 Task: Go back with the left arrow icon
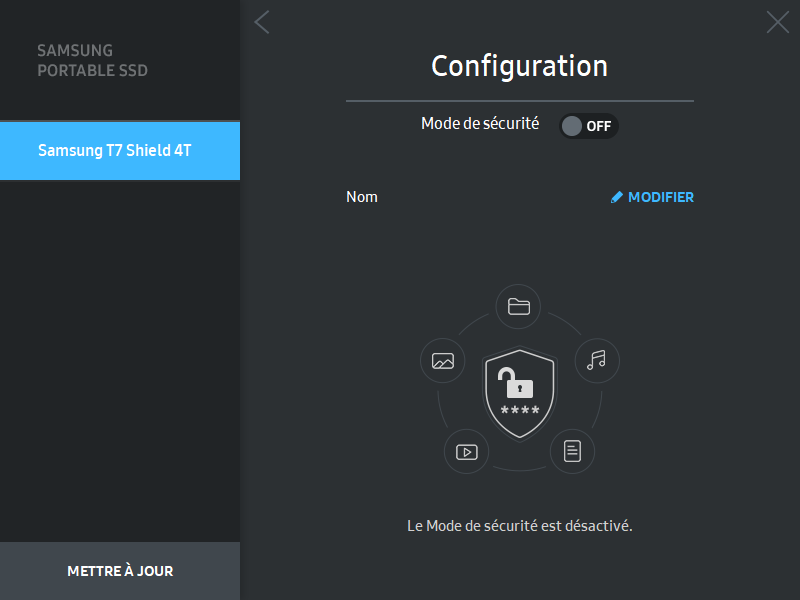(262, 22)
